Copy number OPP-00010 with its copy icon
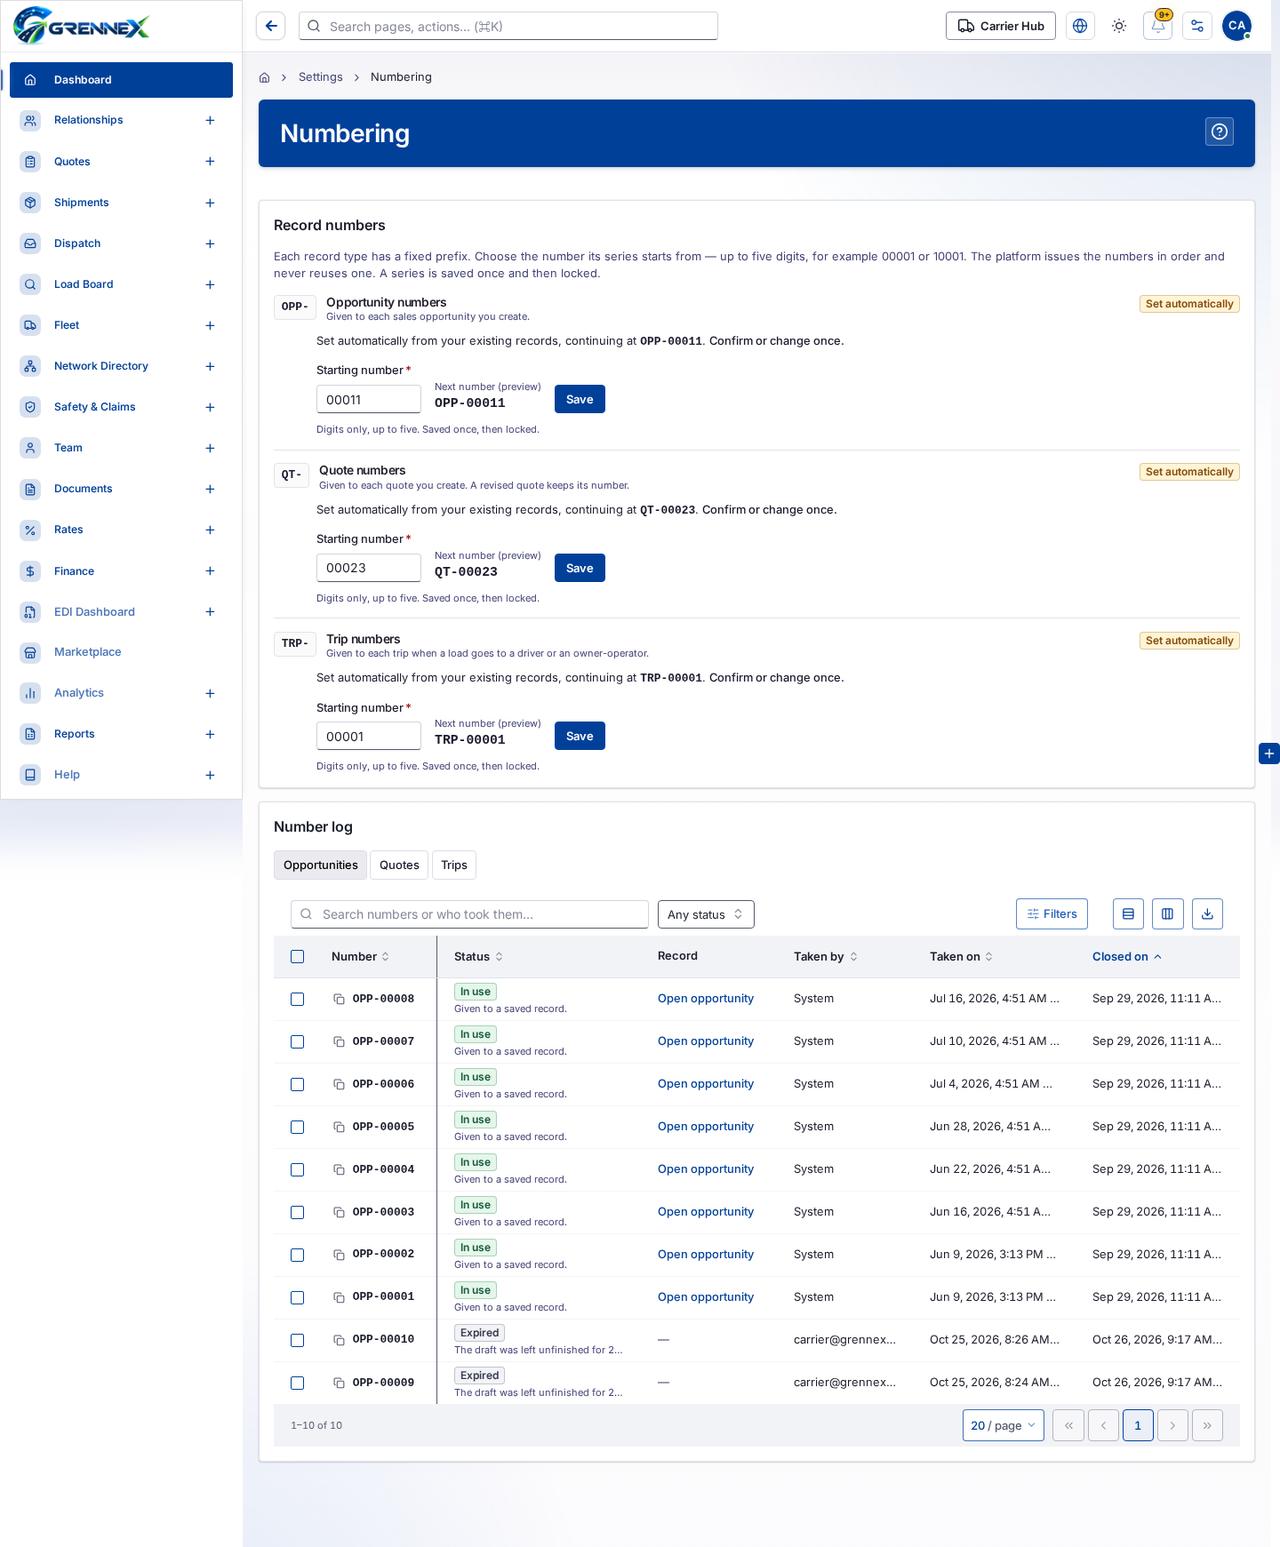 pos(339,1340)
